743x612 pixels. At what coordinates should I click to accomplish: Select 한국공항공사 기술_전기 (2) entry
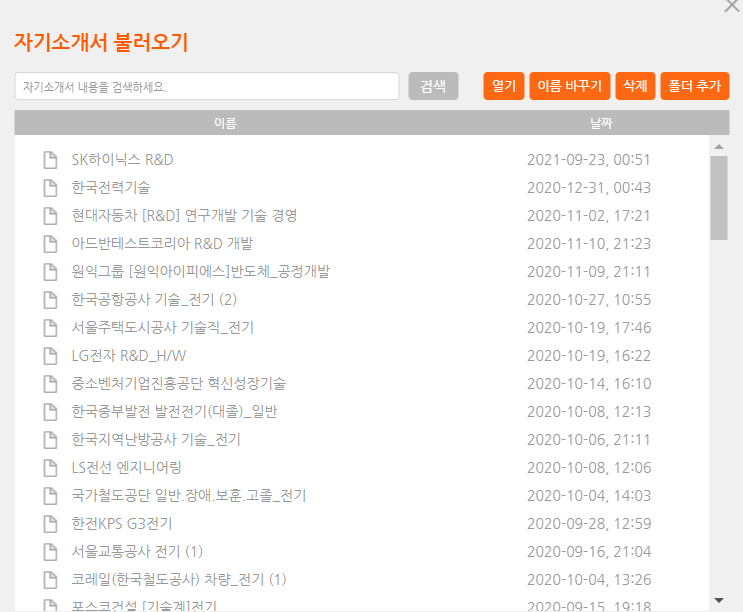pyautogui.click(x=154, y=300)
